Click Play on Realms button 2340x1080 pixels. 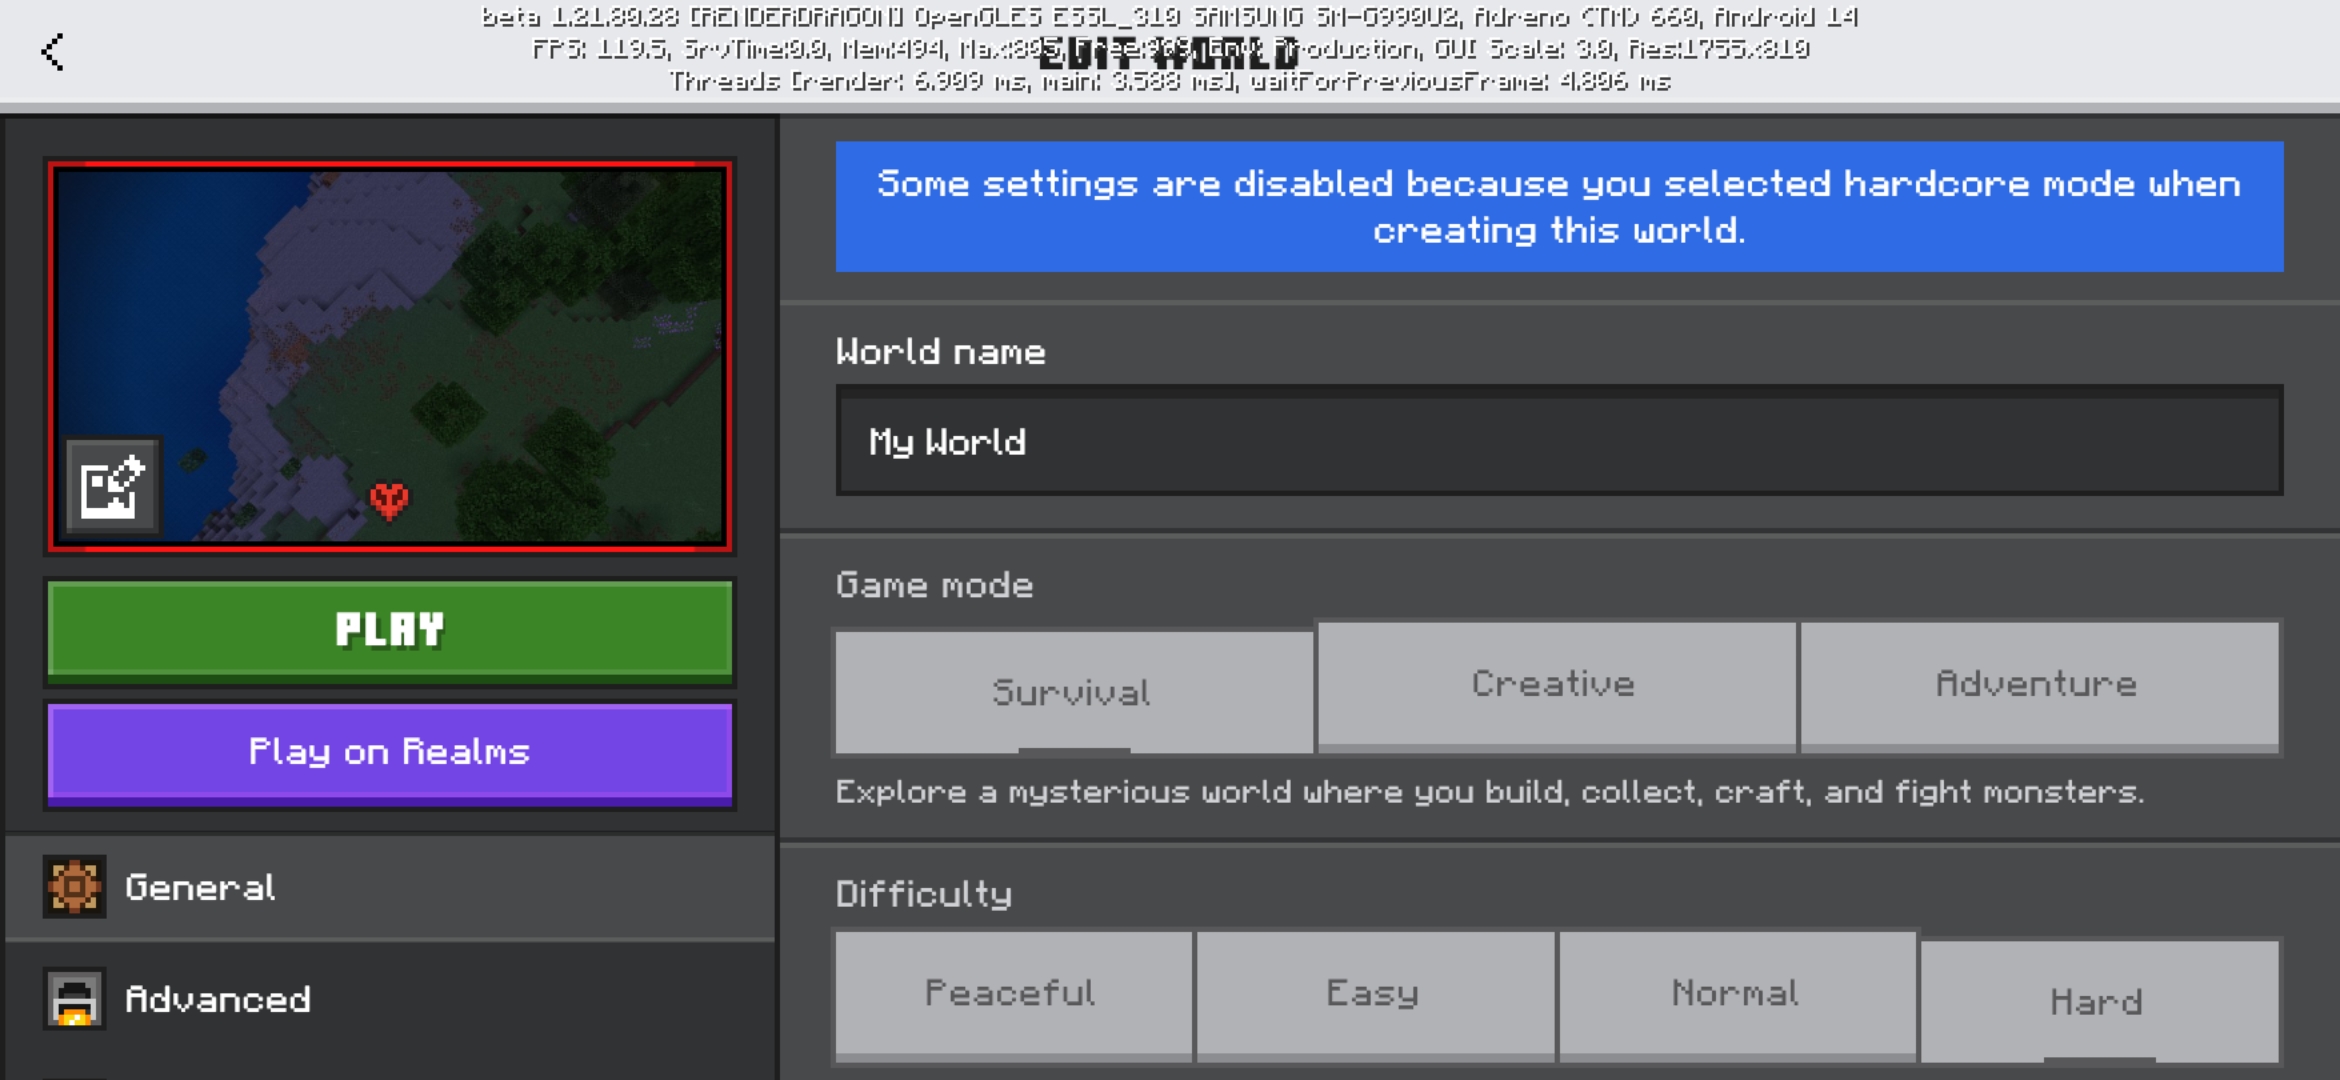(390, 752)
